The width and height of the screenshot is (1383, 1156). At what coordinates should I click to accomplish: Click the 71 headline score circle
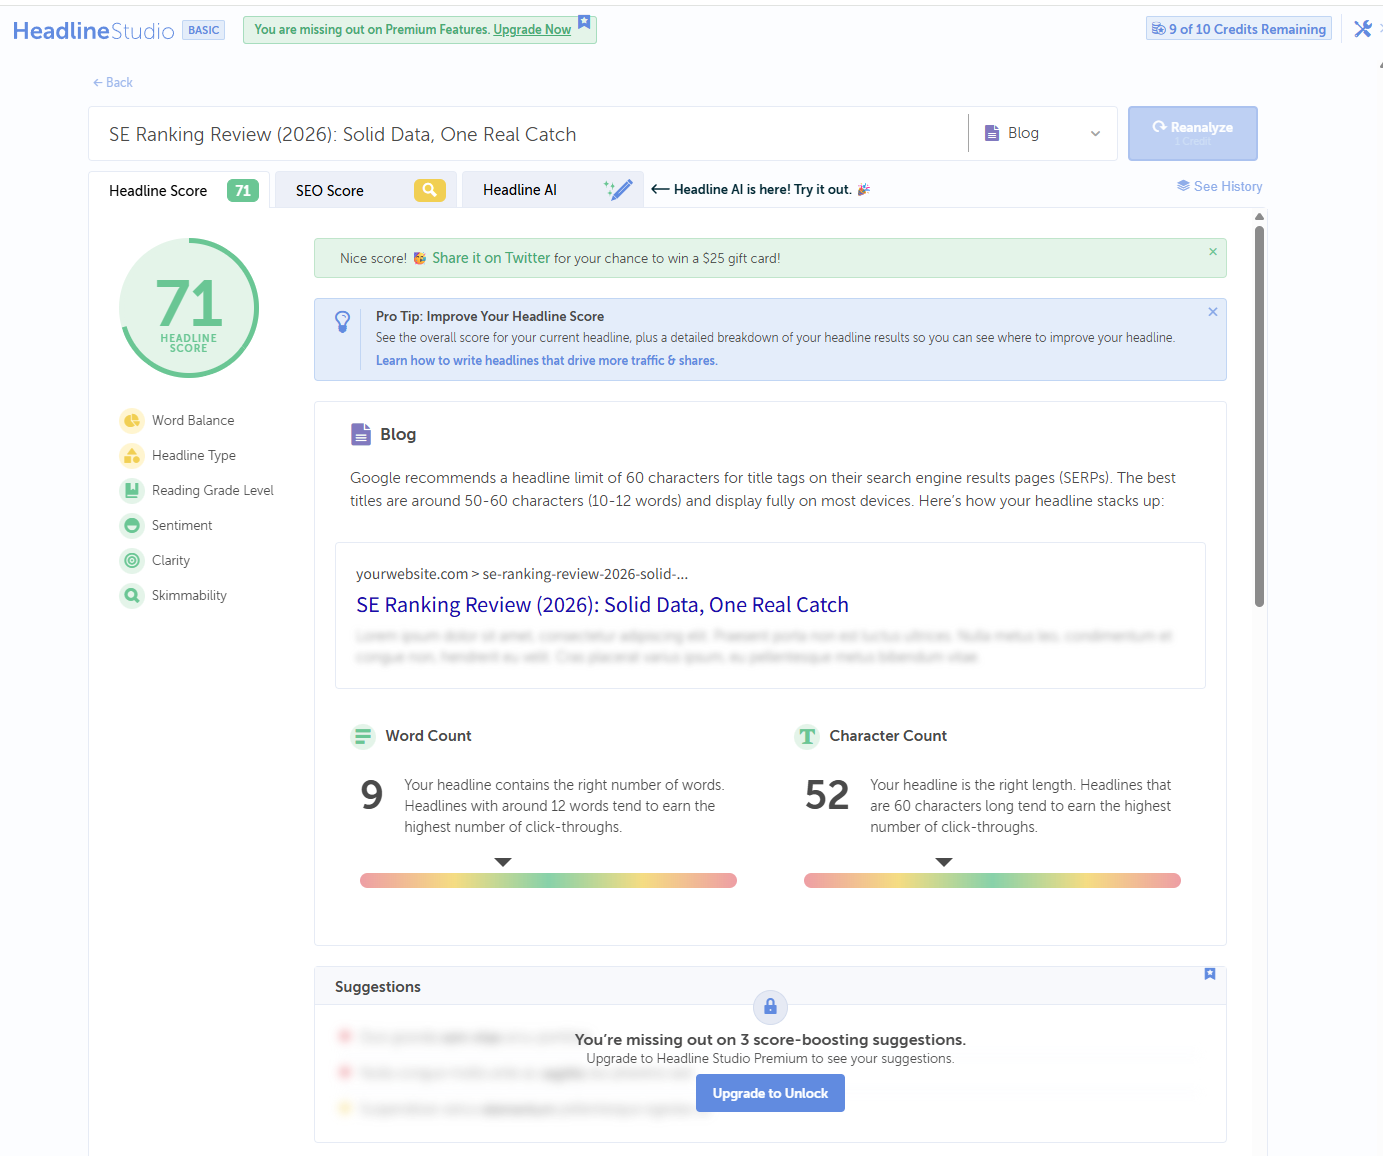189,308
